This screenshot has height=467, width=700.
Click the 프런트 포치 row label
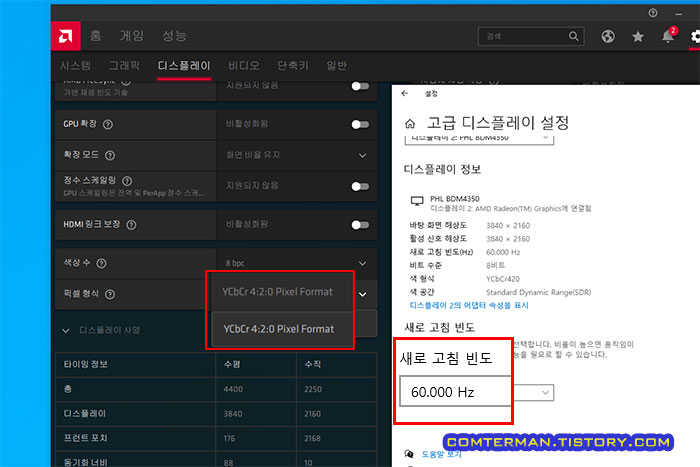85,438
